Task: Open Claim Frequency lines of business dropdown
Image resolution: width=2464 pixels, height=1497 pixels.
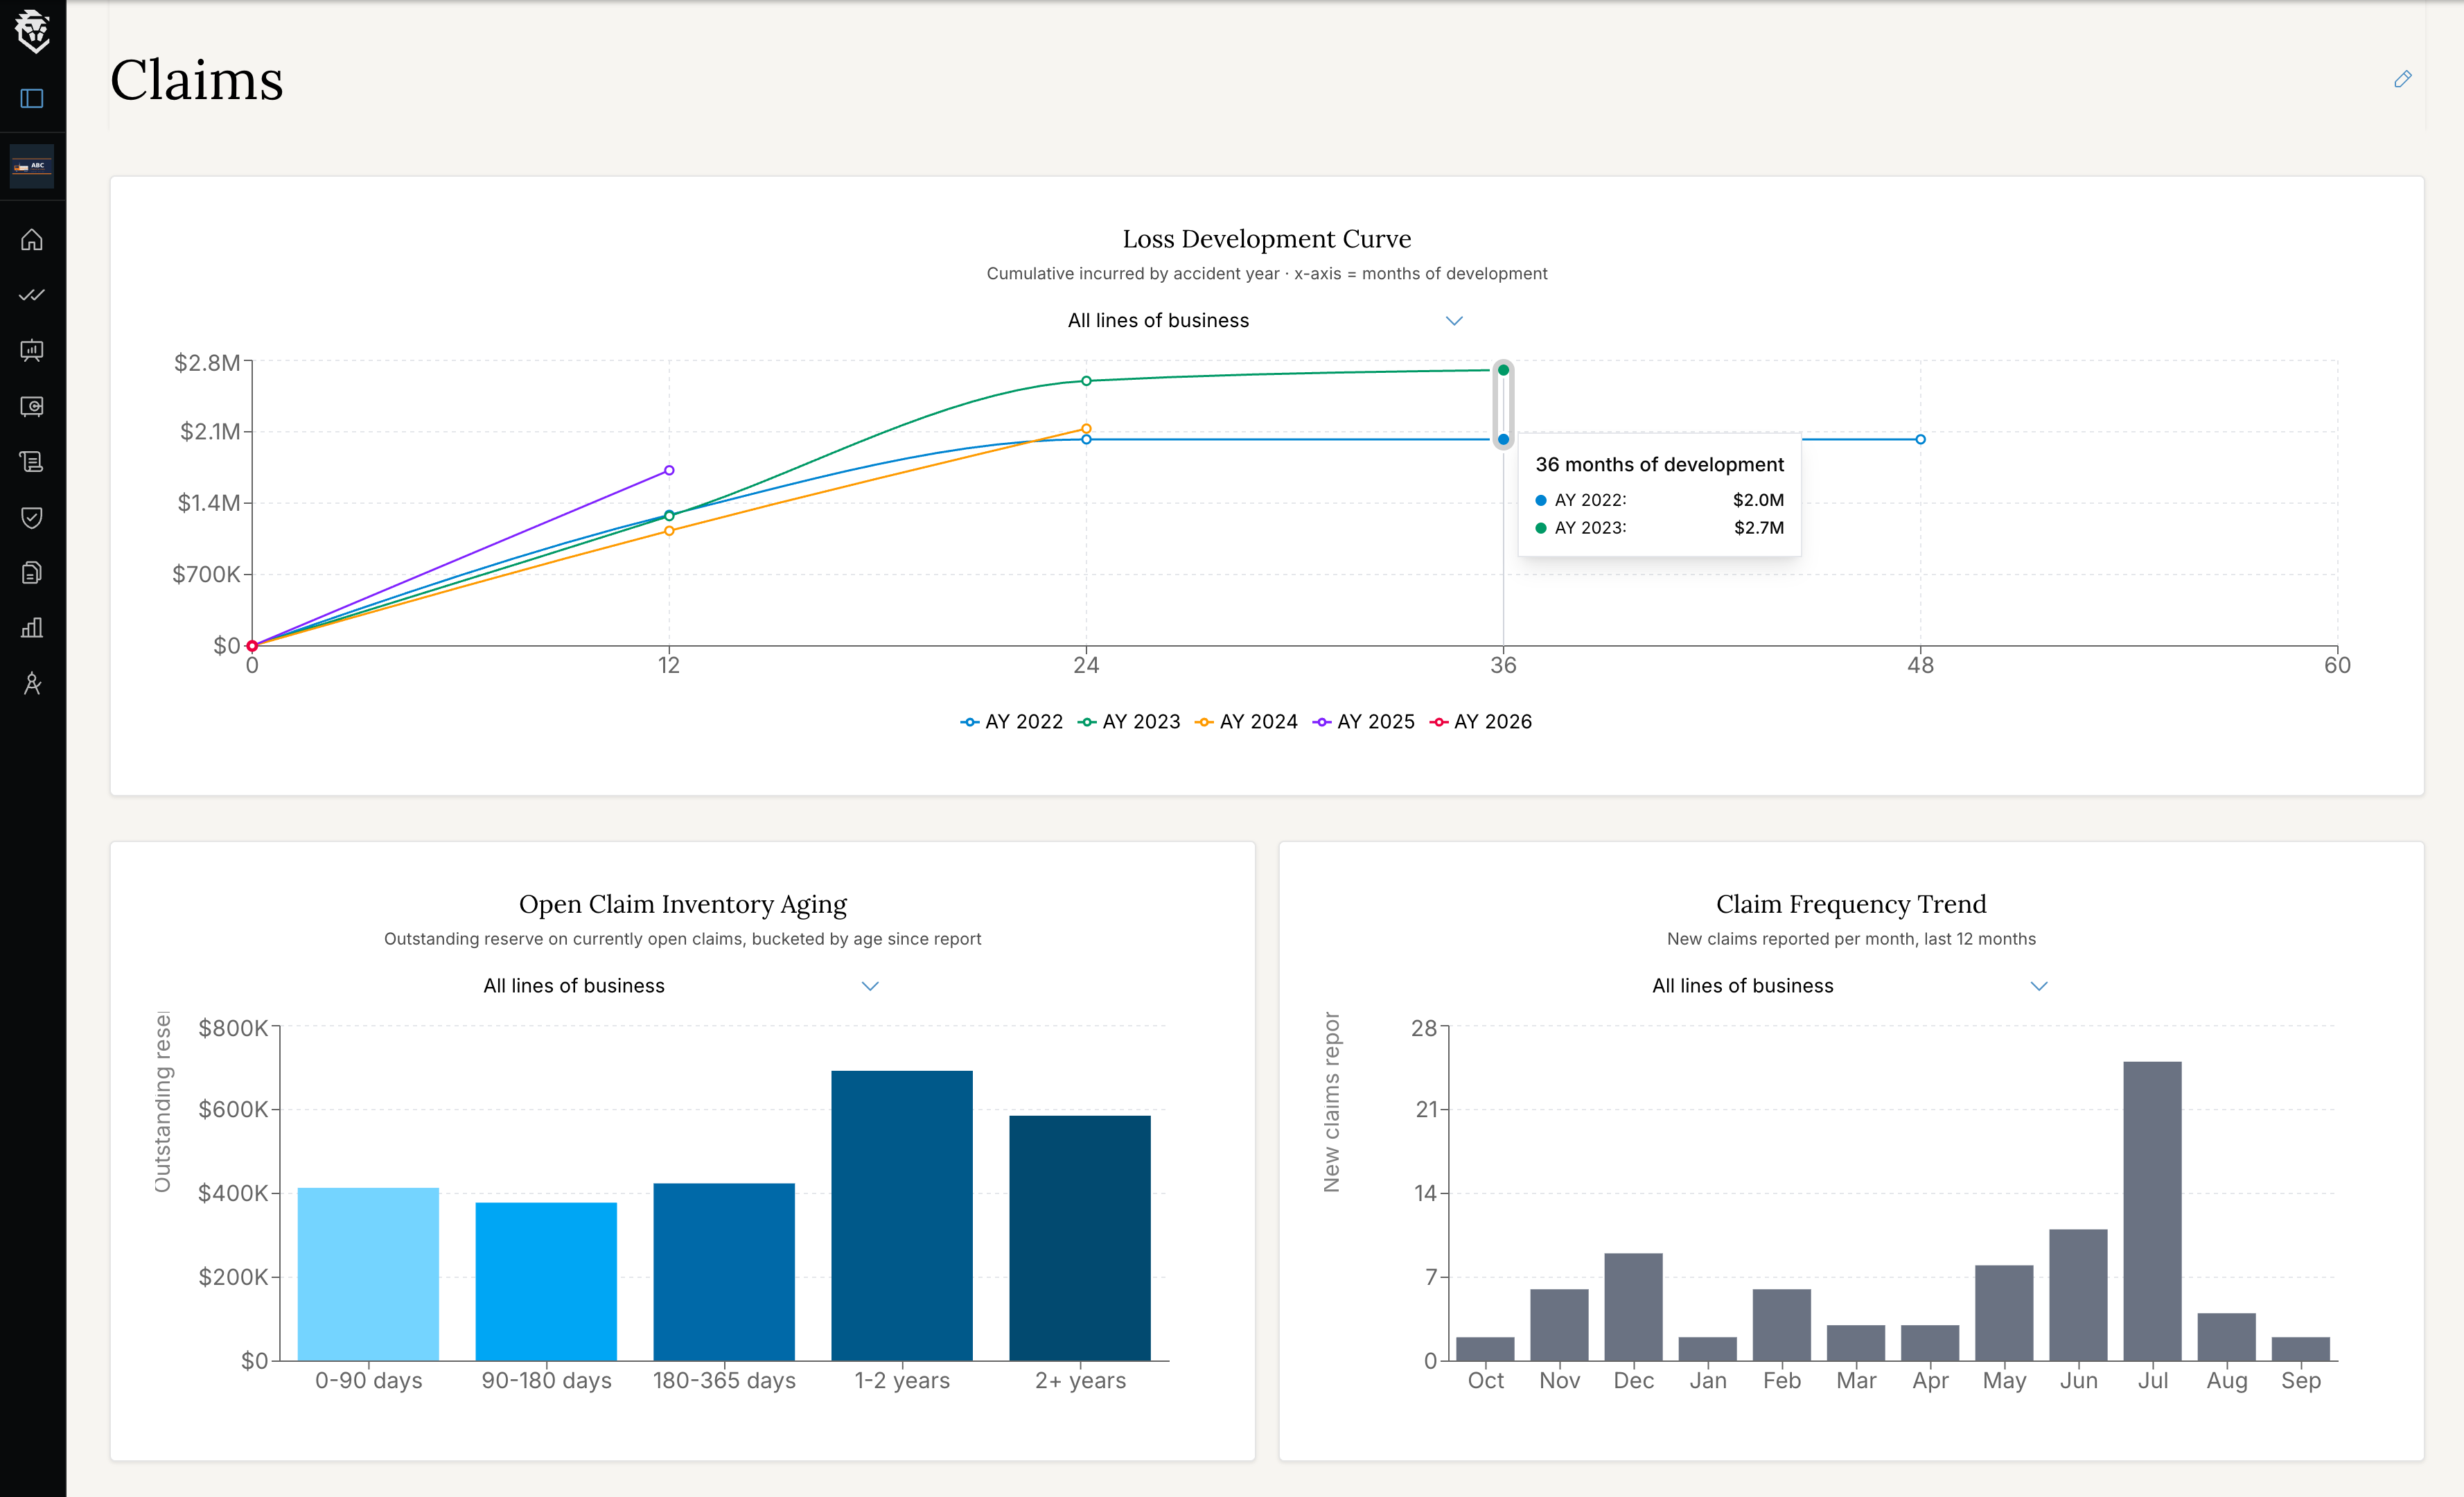Action: pyautogui.click(x=1851, y=986)
